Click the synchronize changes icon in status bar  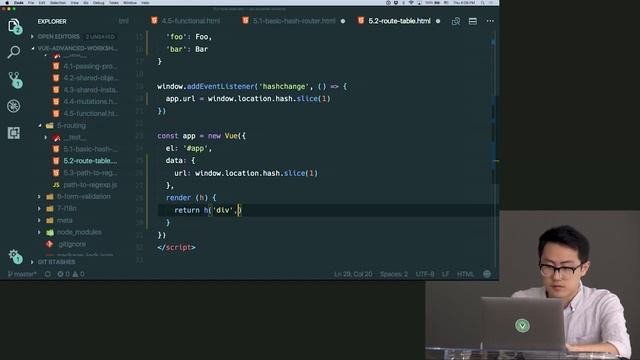[x=48, y=274]
